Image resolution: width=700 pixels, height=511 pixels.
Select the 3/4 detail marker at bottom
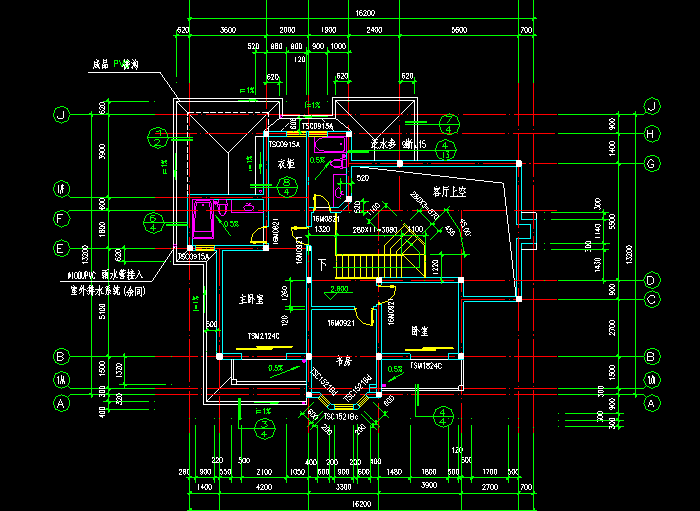(264, 428)
